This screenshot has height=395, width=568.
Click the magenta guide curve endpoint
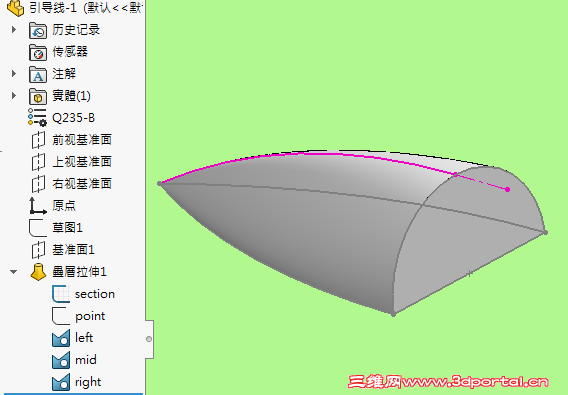(508, 190)
